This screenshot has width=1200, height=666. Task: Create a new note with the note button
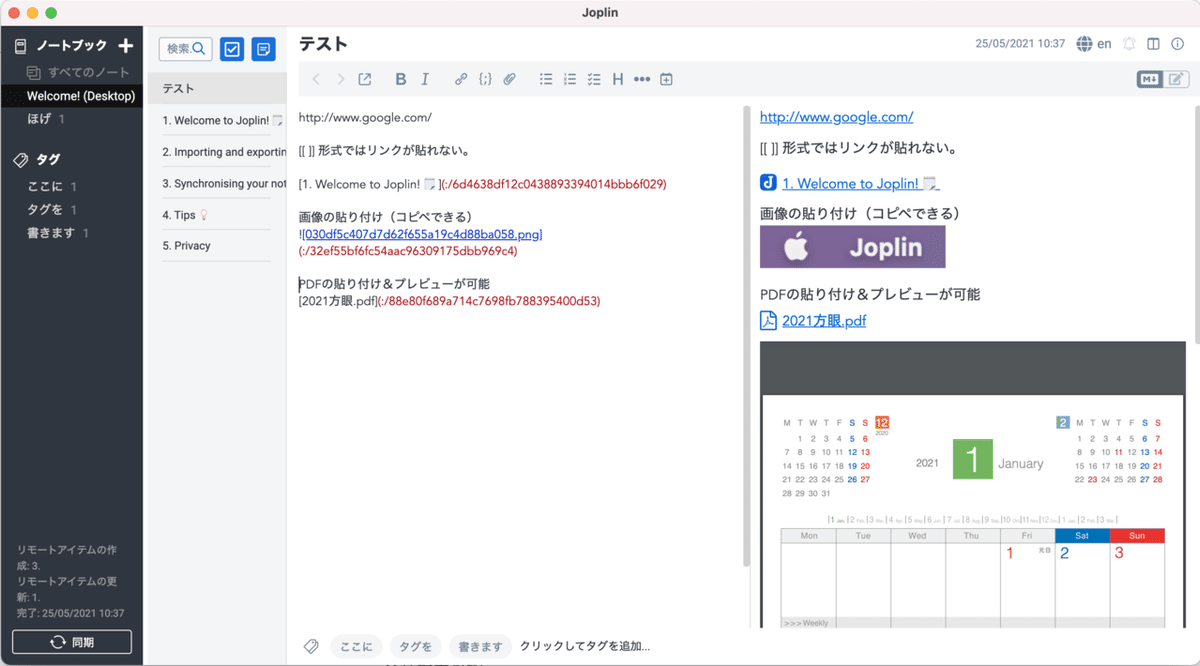264,49
